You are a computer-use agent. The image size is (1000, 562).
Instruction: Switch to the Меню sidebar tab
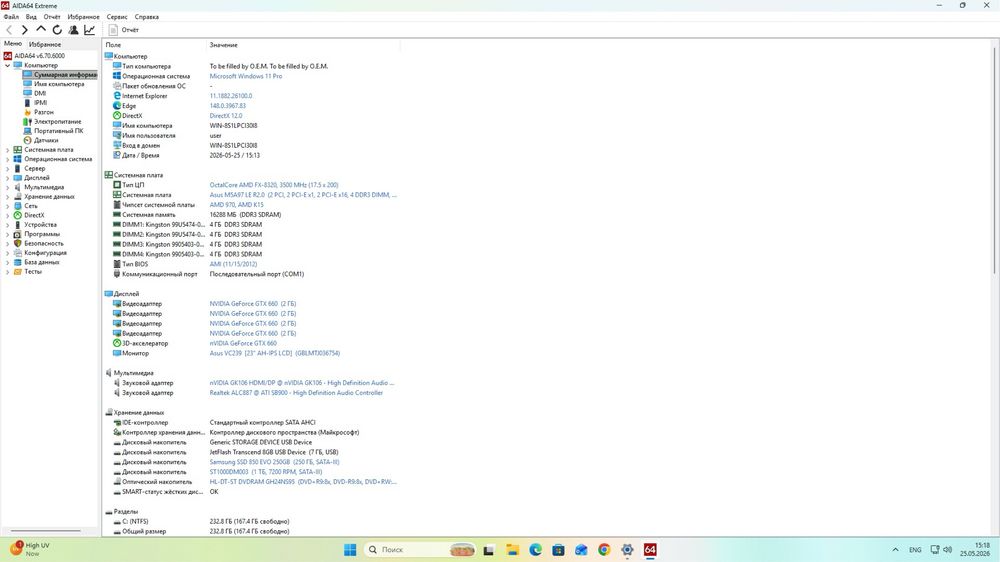(13, 43)
